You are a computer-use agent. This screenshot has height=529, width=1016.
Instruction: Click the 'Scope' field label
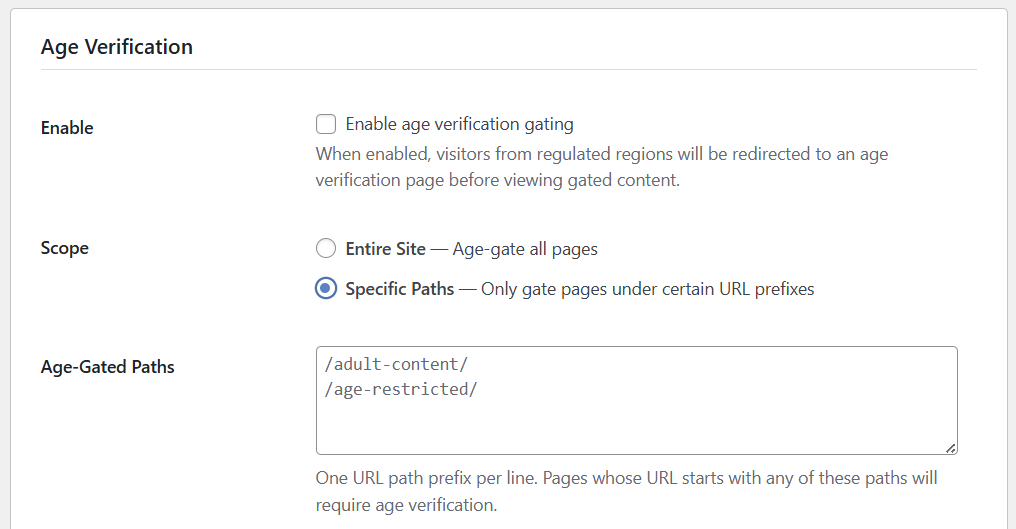pos(65,248)
